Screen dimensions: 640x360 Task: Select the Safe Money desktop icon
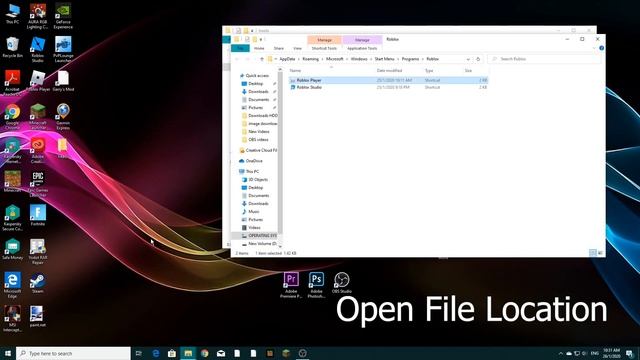click(x=13, y=249)
